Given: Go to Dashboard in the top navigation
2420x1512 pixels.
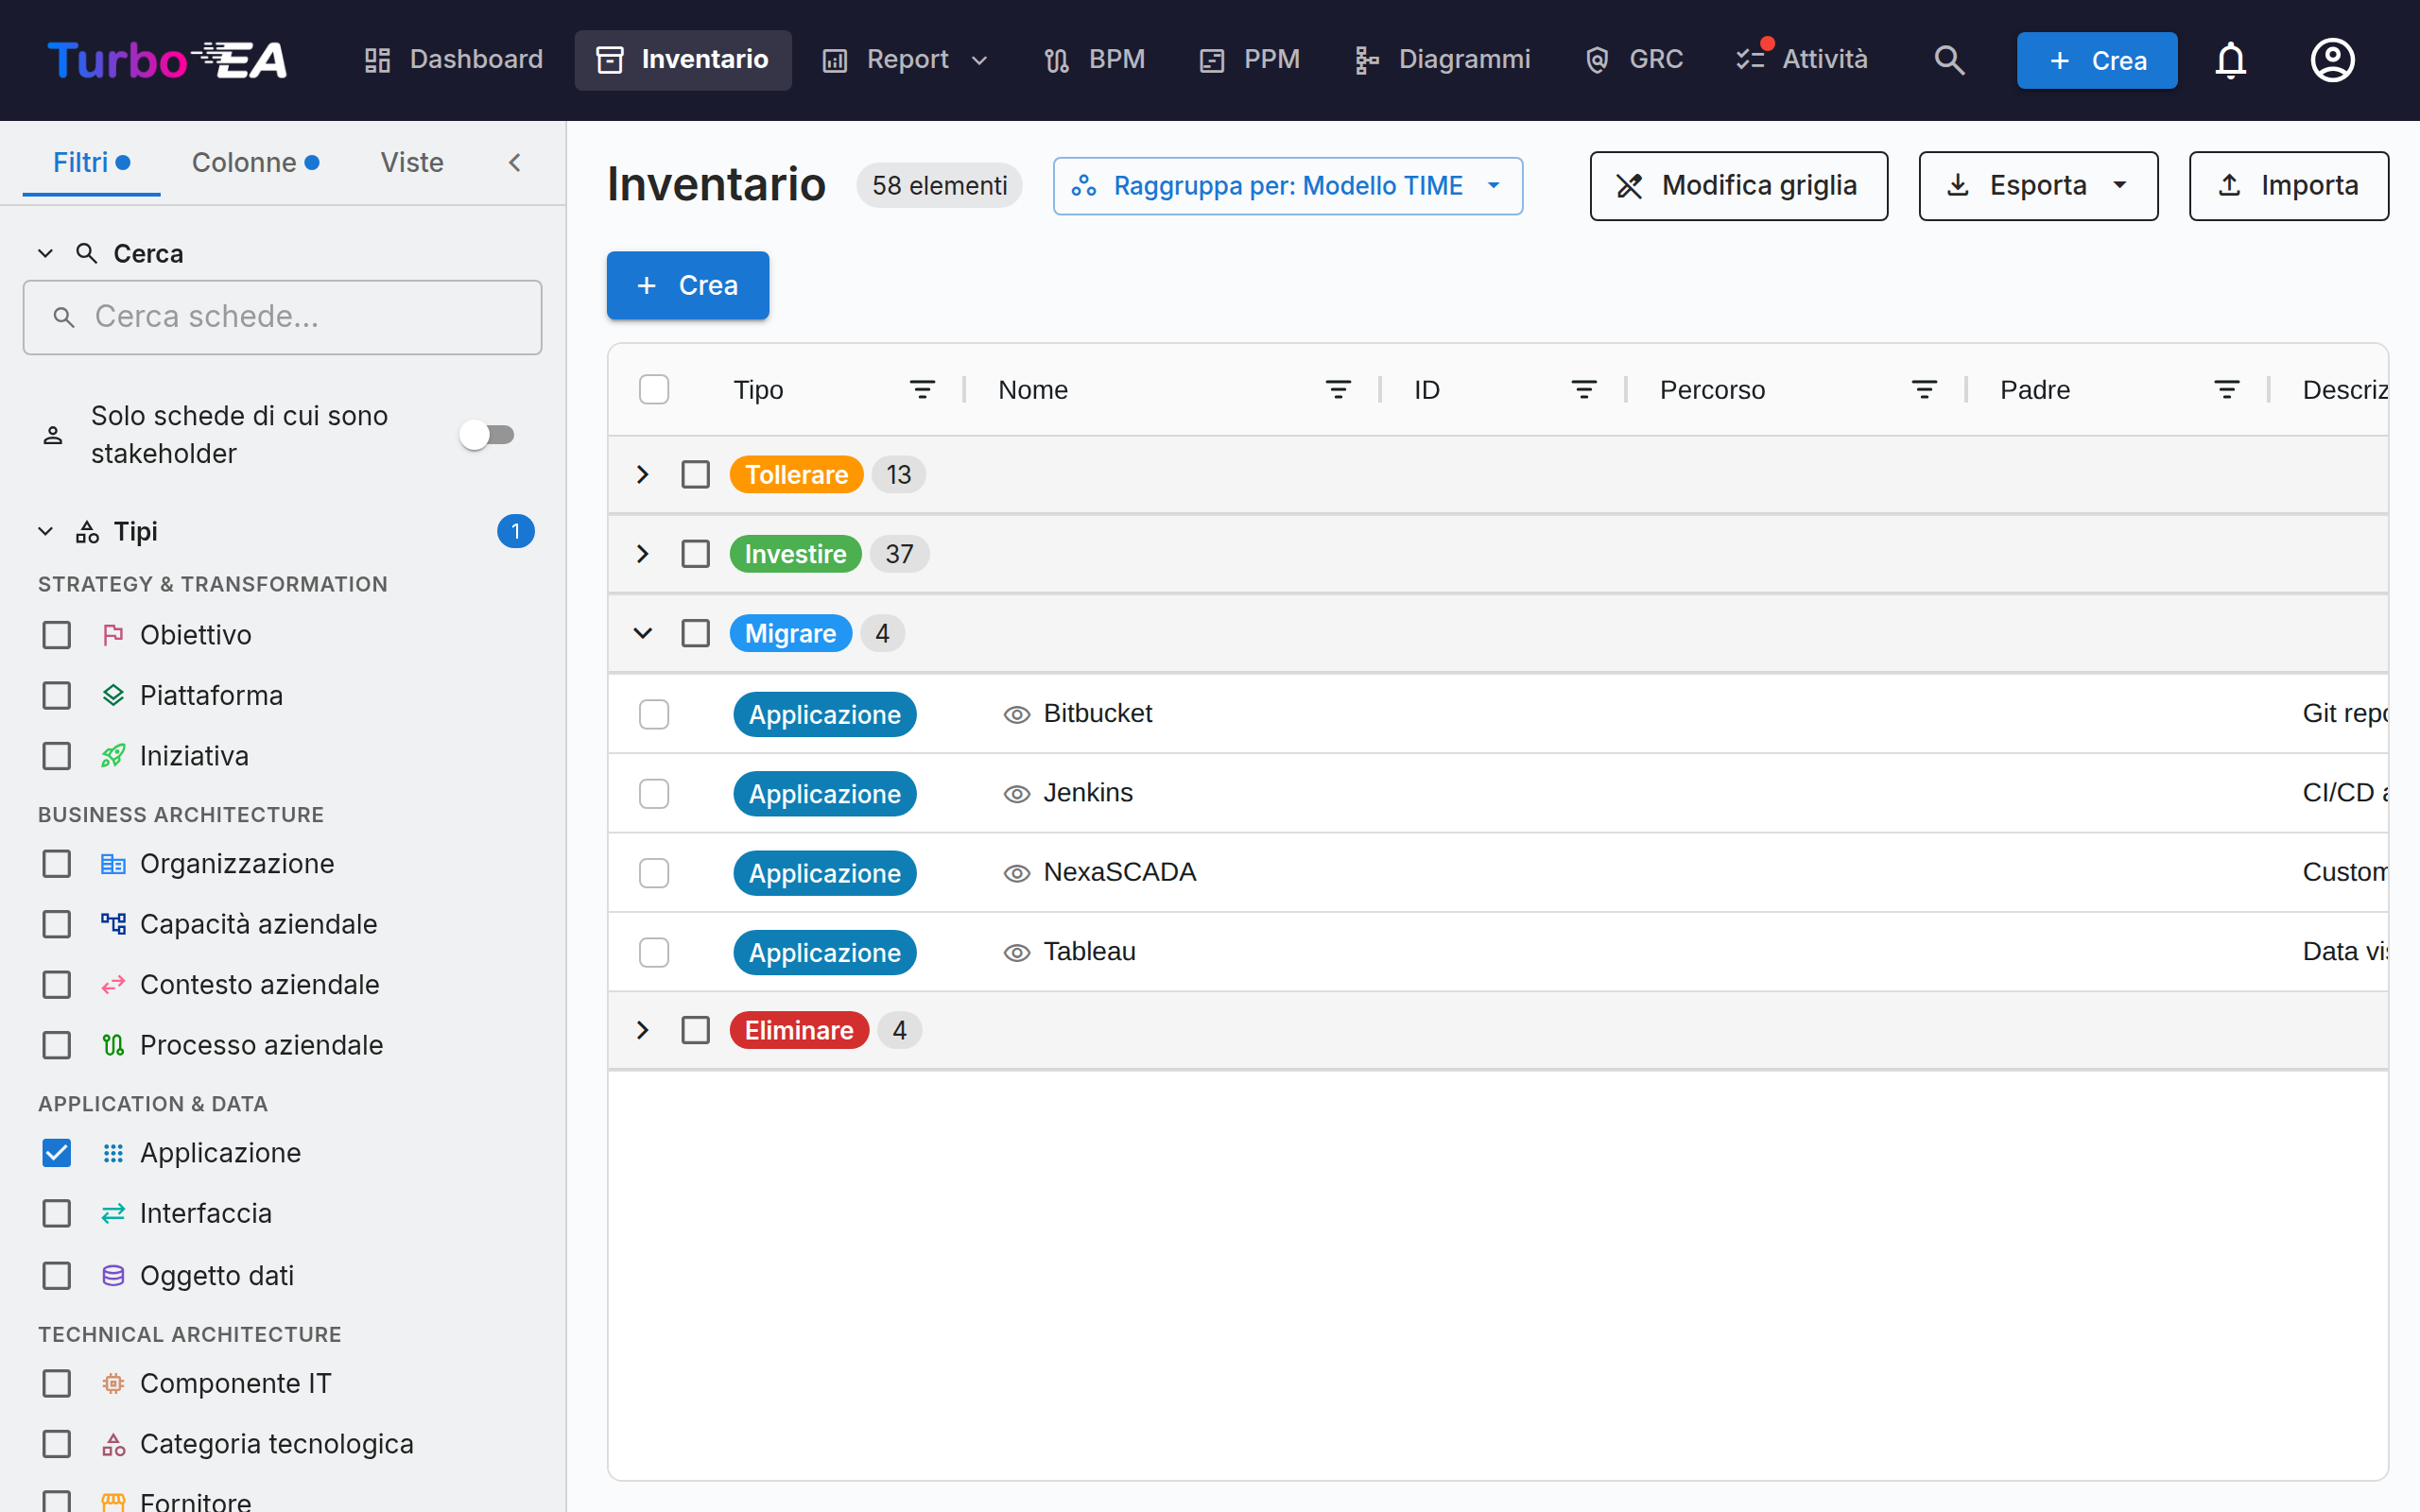Looking at the screenshot, I should [x=453, y=60].
